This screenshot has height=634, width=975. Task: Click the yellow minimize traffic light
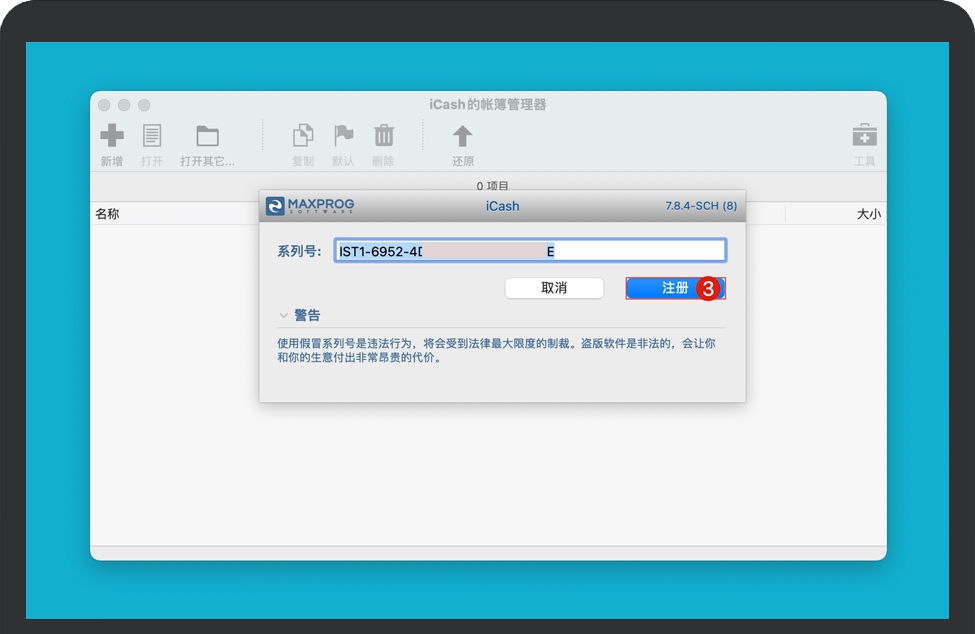[123, 104]
